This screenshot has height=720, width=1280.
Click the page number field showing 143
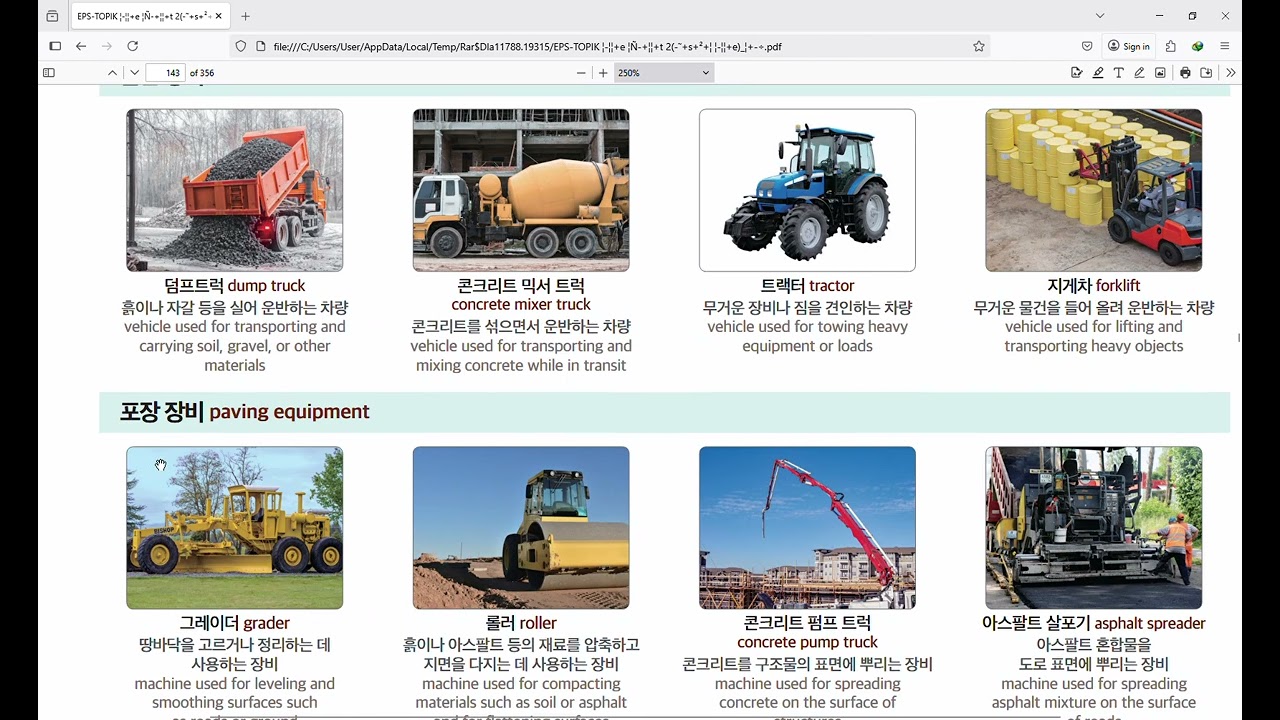166,73
